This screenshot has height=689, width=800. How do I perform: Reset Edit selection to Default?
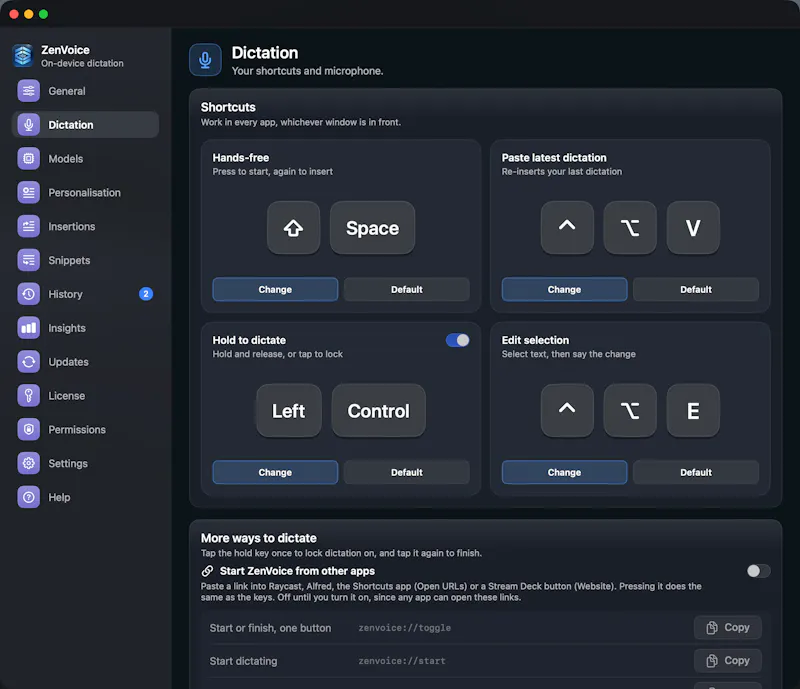(696, 472)
